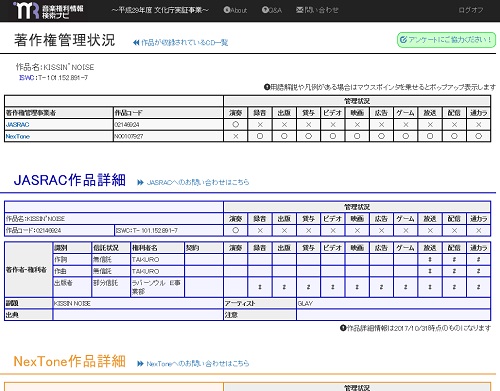
Task: Click ログオフ to log off
Action: click(x=471, y=10)
